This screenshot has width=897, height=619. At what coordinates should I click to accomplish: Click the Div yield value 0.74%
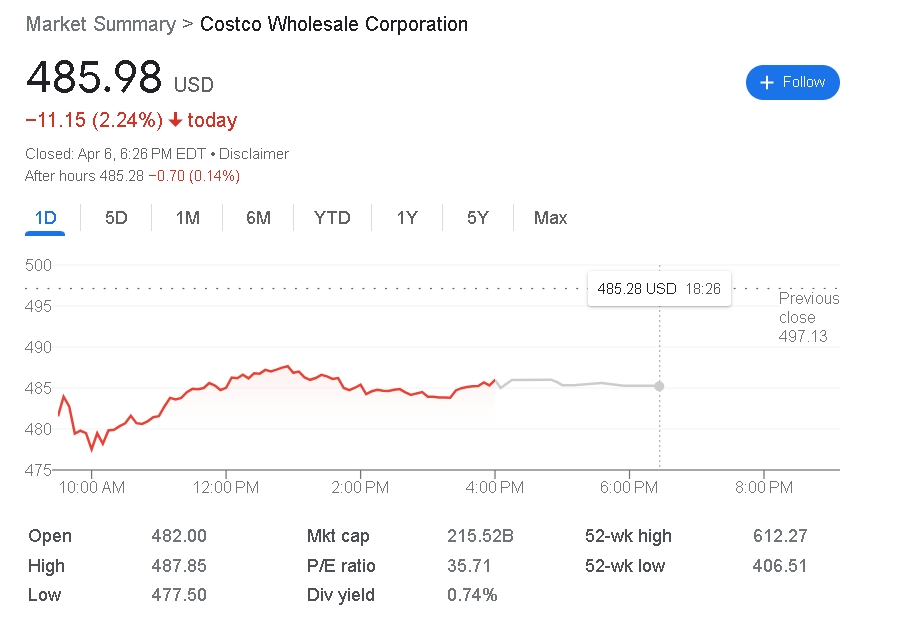[x=472, y=595]
